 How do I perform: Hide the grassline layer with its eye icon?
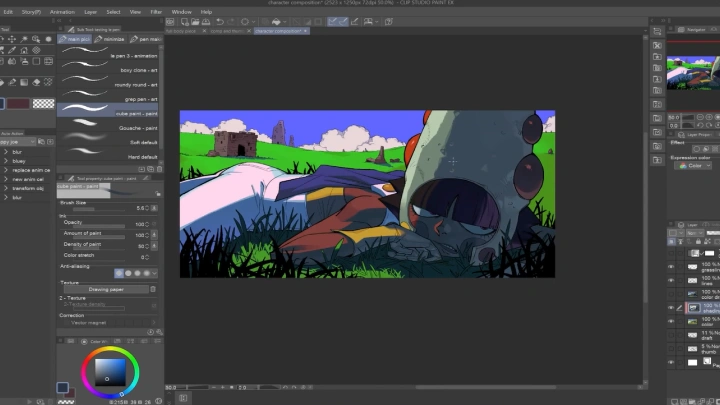671,267
